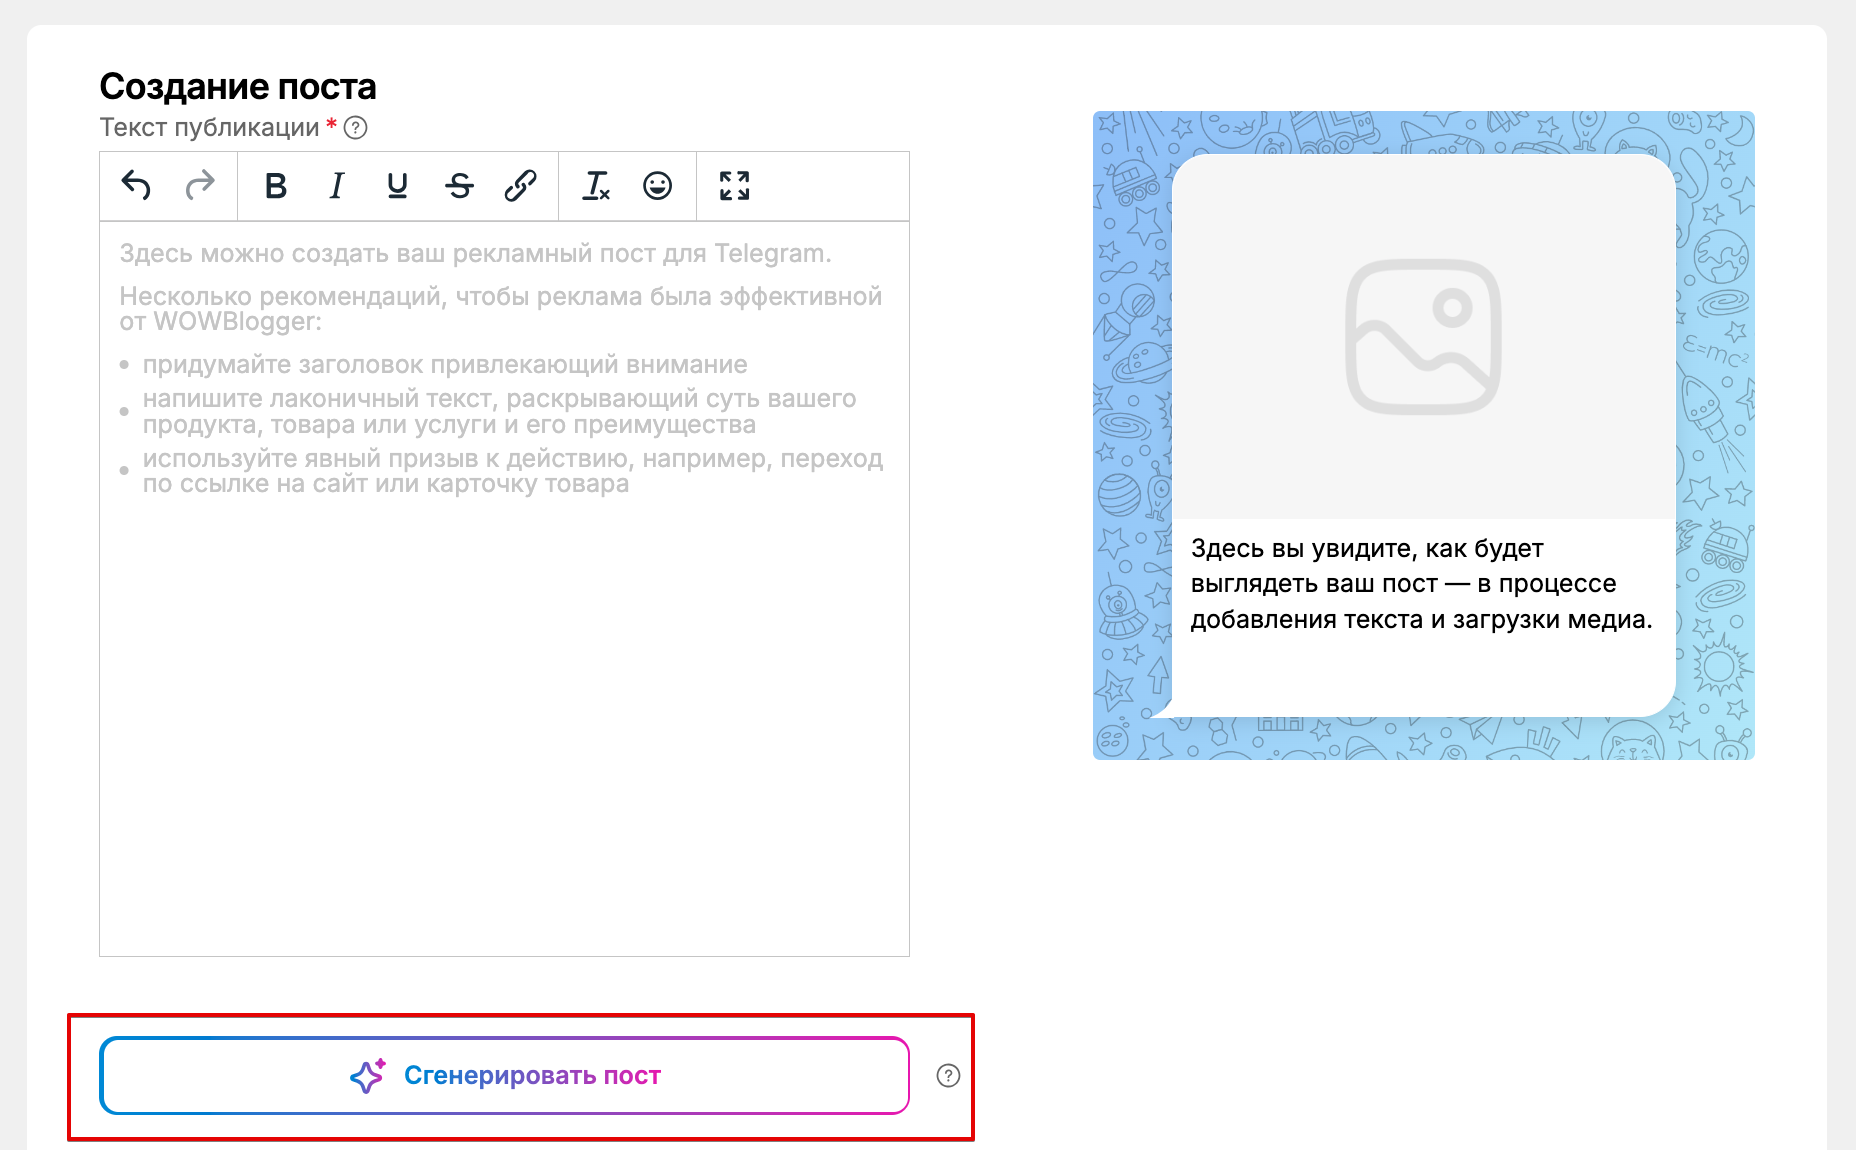Enable underline text style
The height and width of the screenshot is (1150, 1856).
(397, 186)
